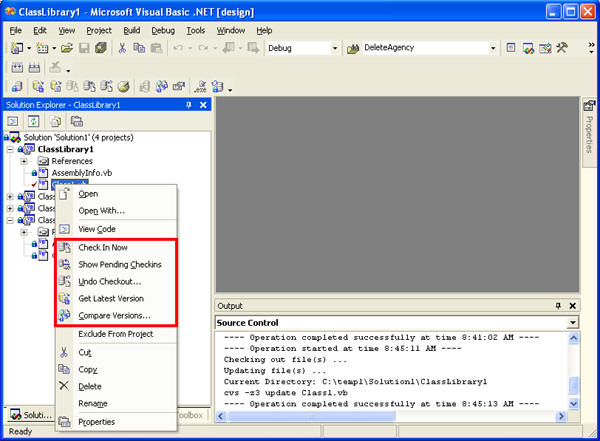Select AssemblyInfo.vb in ClassLibrary1 tree
This screenshot has width=600, height=441.
tap(82, 173)
